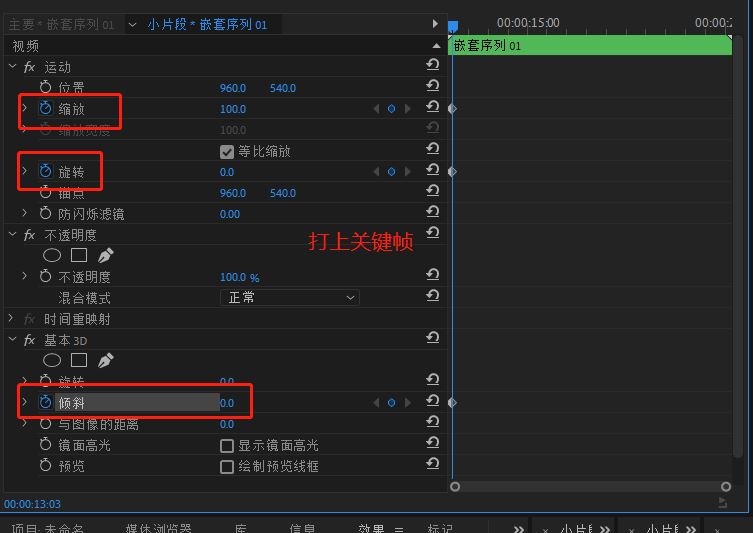The image size is (753, 533).
Task: Collapse the 不透明度 effect group
Action: (12, 234)
